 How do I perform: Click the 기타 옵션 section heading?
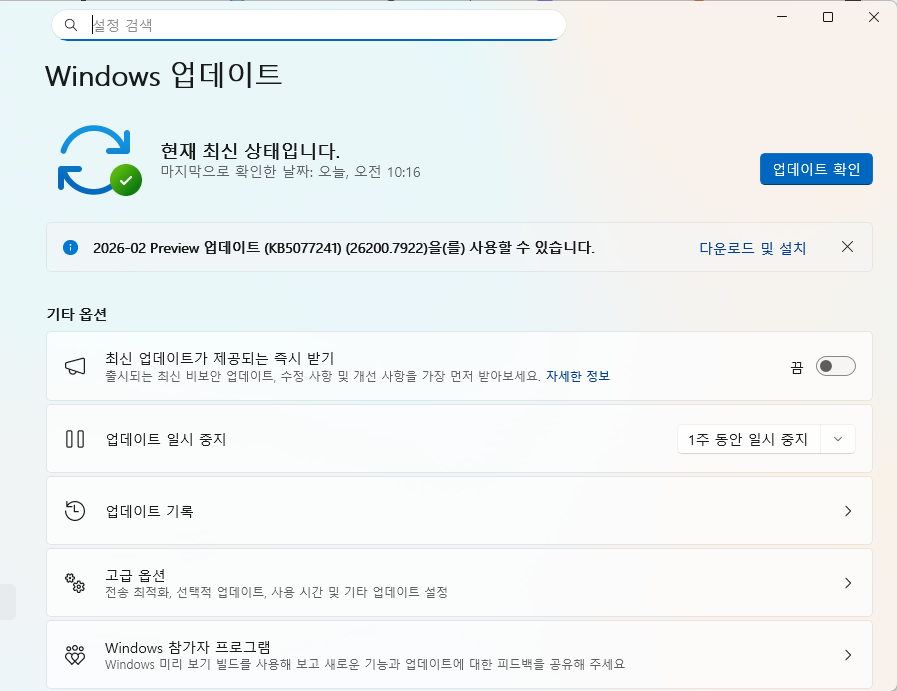tap(77, 314)
